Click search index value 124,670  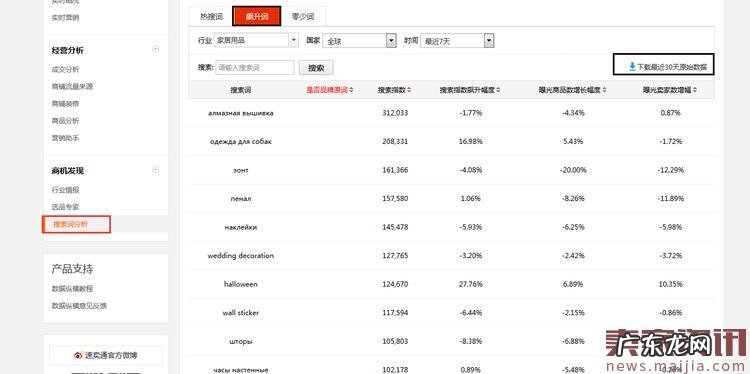[395, 284]
